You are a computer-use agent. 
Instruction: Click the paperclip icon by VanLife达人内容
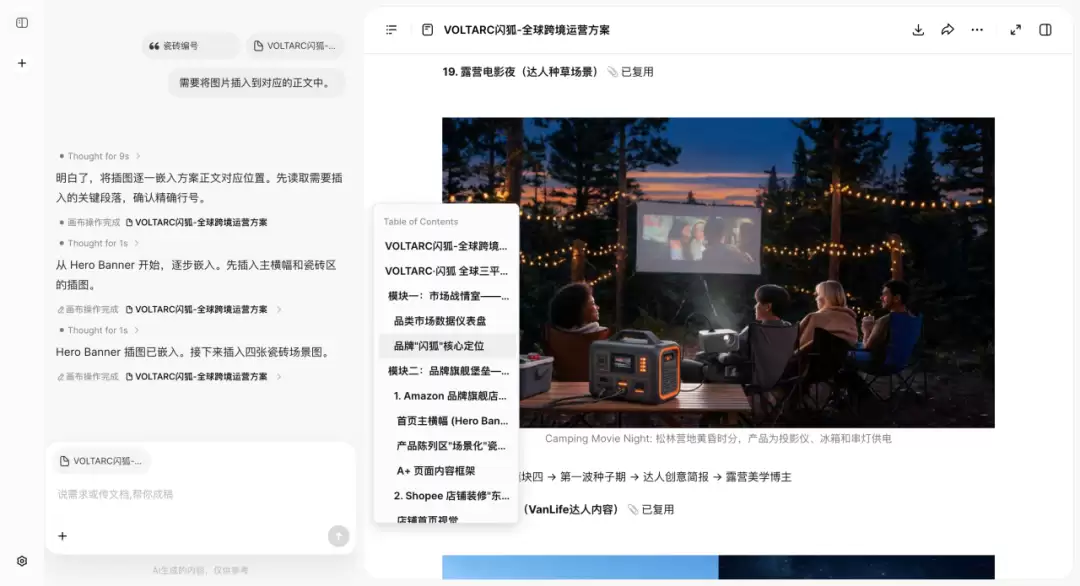pyautogui.click(x=633, y=510)
